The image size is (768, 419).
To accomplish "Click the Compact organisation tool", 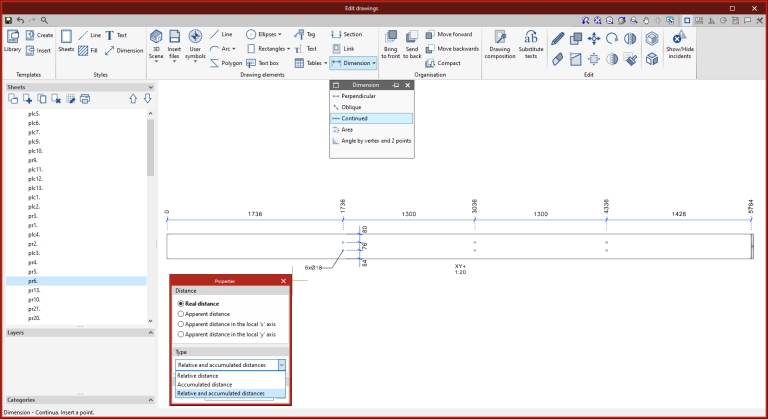I will pyautogui.click(x=443, y=63).
